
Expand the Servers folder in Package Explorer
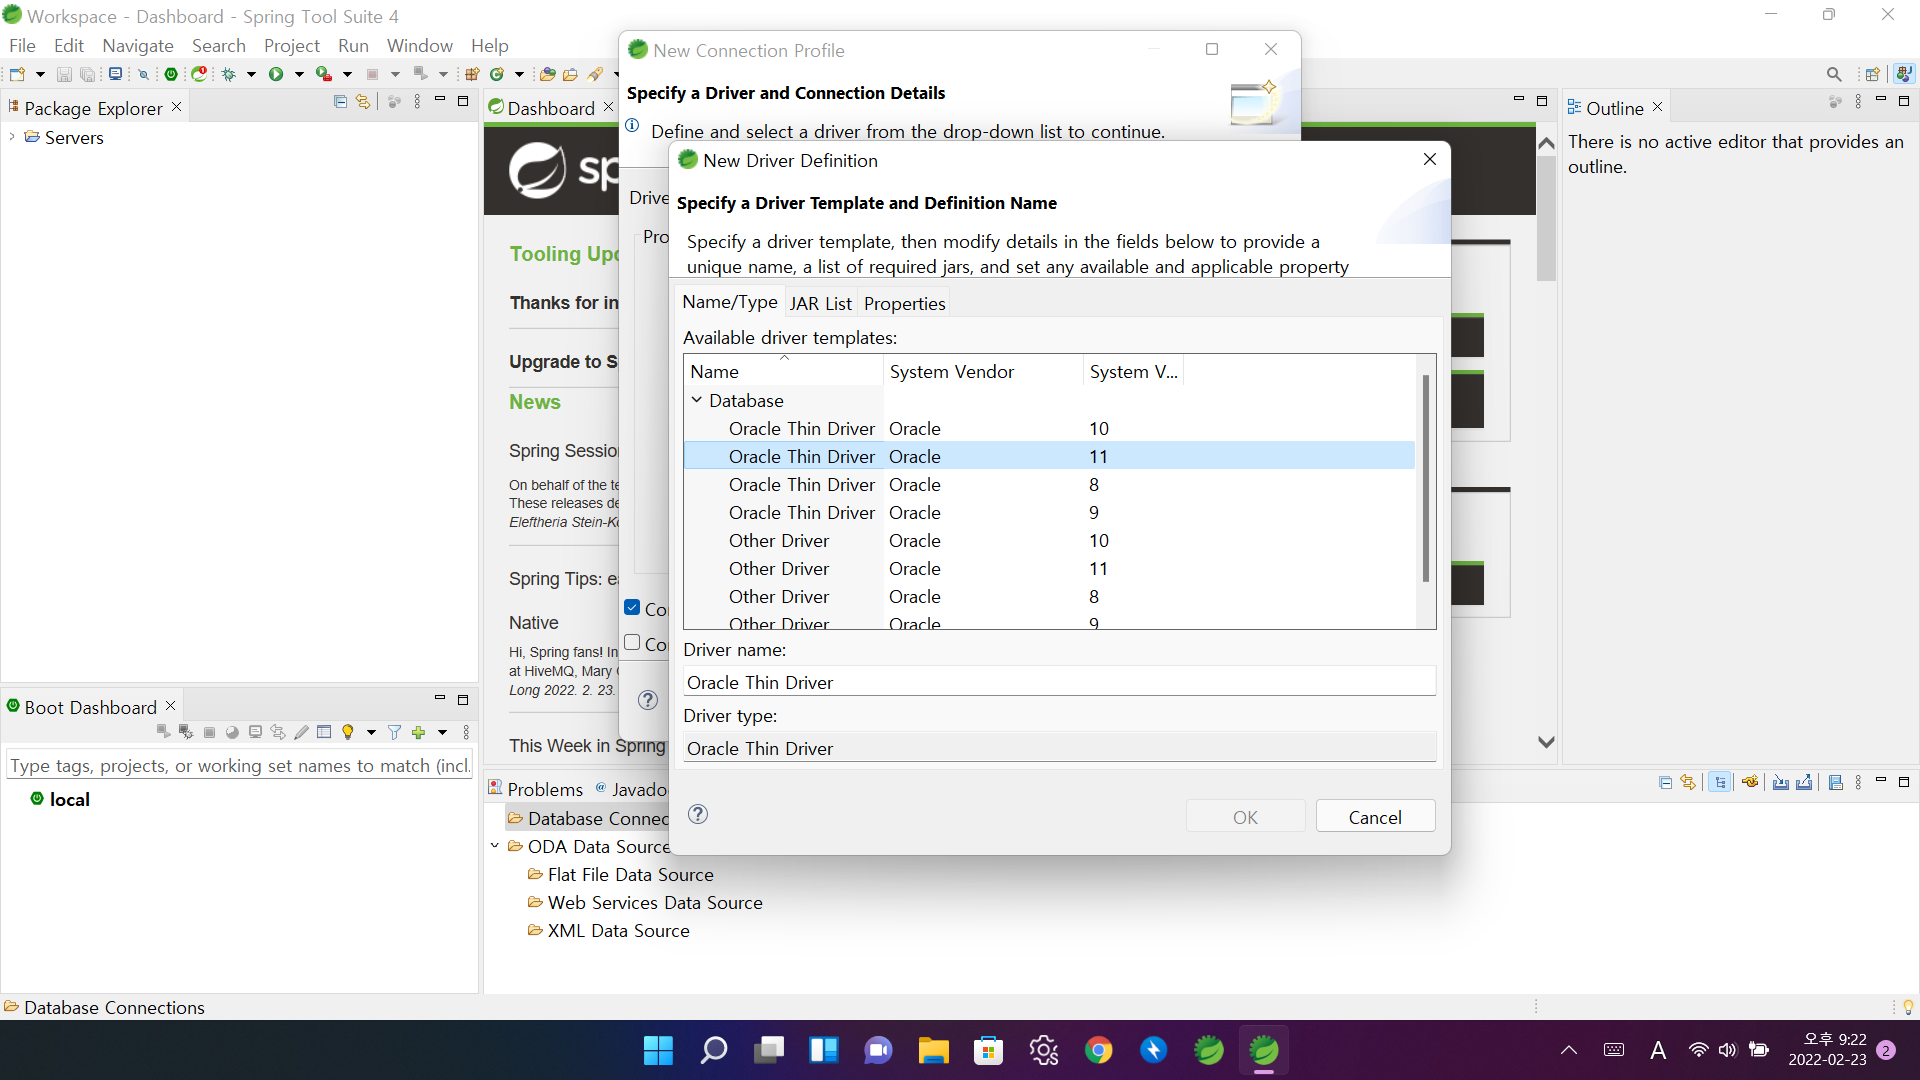tap(12, 137)
